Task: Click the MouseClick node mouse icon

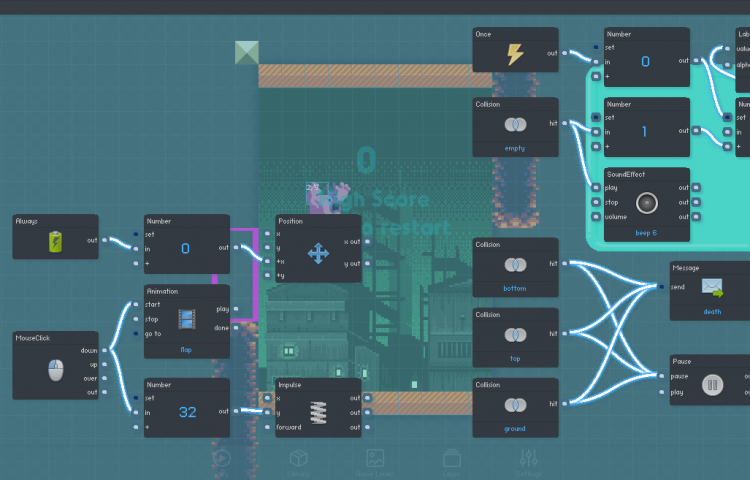Action: [56, 370]
